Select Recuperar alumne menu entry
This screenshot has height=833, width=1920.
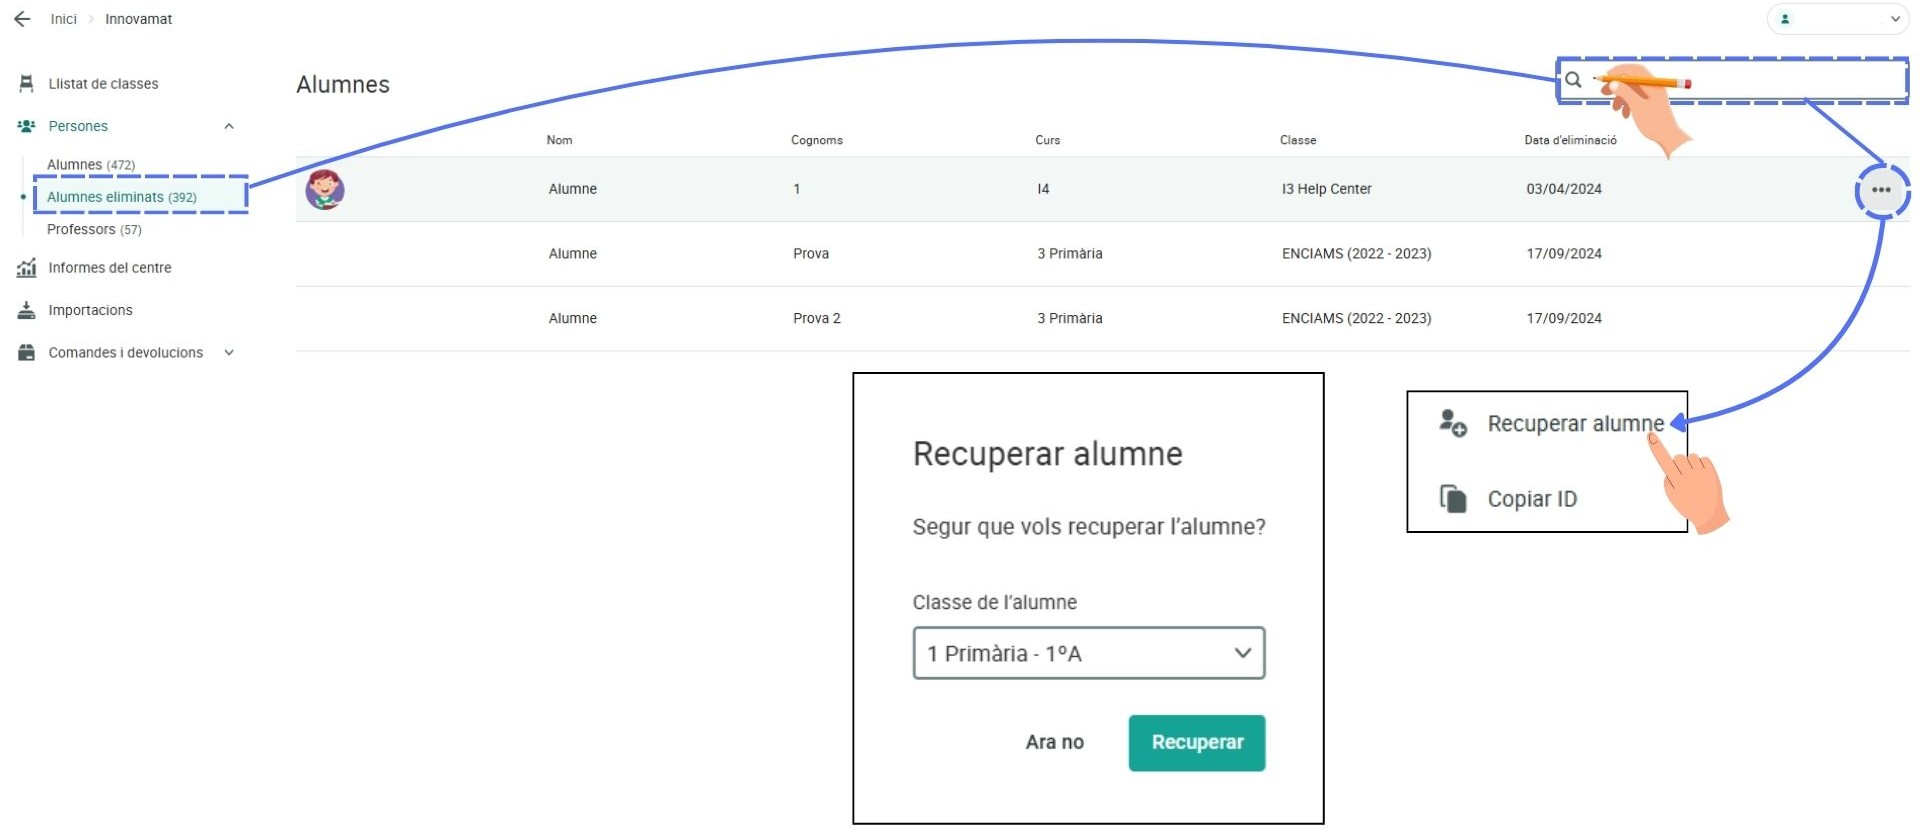[1575, 424]
